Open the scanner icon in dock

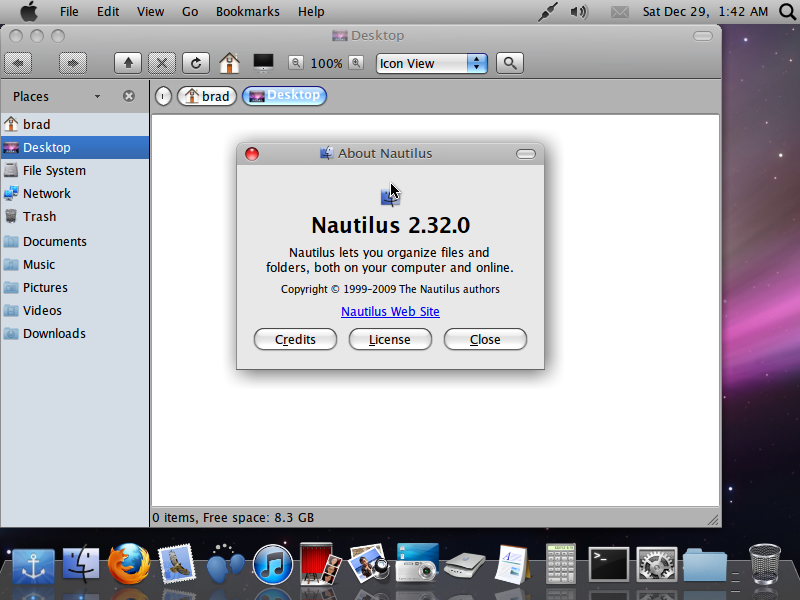464,565
